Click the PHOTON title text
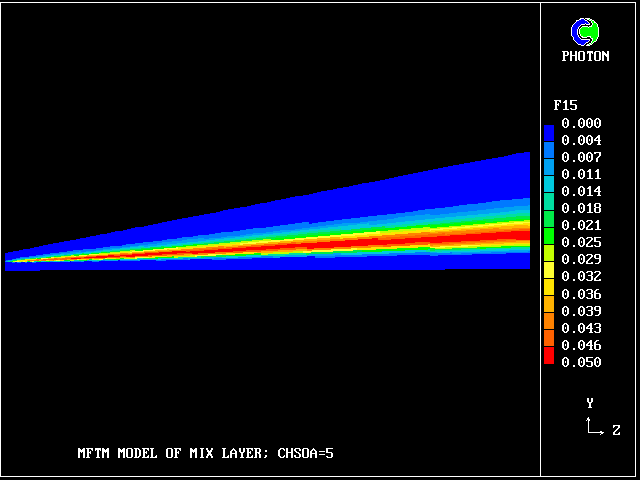The width and height of the screenshot is (640, 480). [x=585, y=57]
